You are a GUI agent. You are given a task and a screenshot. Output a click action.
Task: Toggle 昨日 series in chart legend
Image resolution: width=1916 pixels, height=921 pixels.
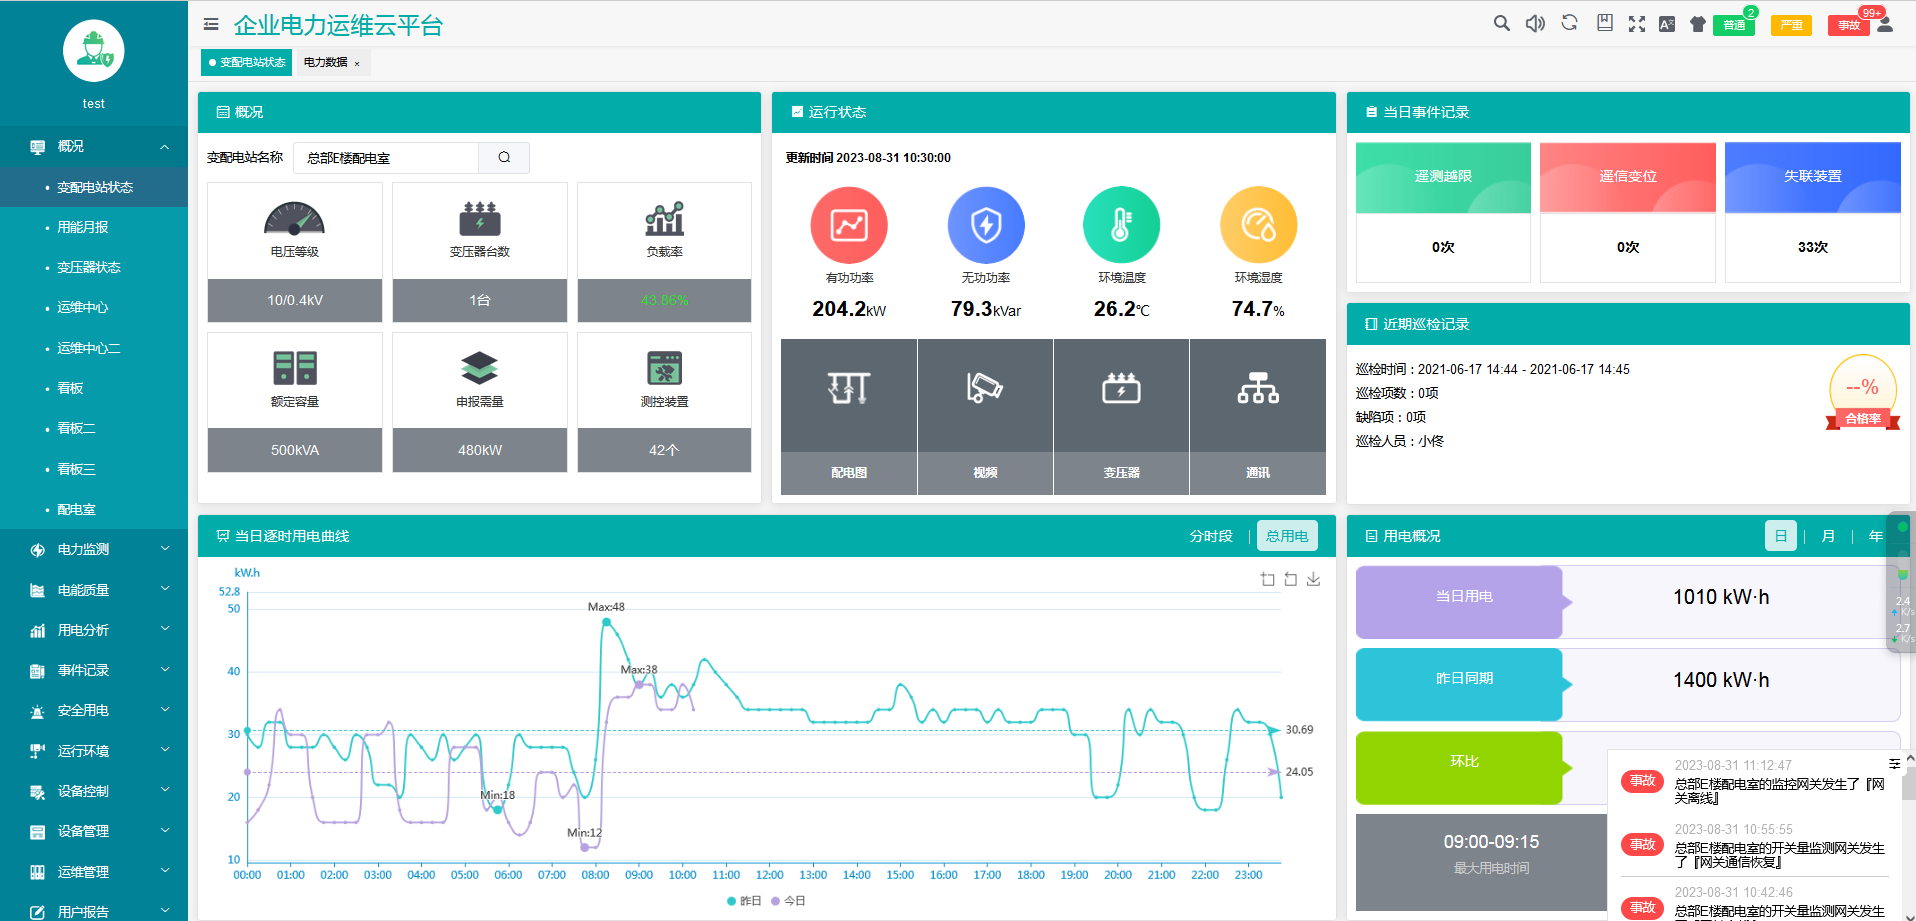[744, 901]
